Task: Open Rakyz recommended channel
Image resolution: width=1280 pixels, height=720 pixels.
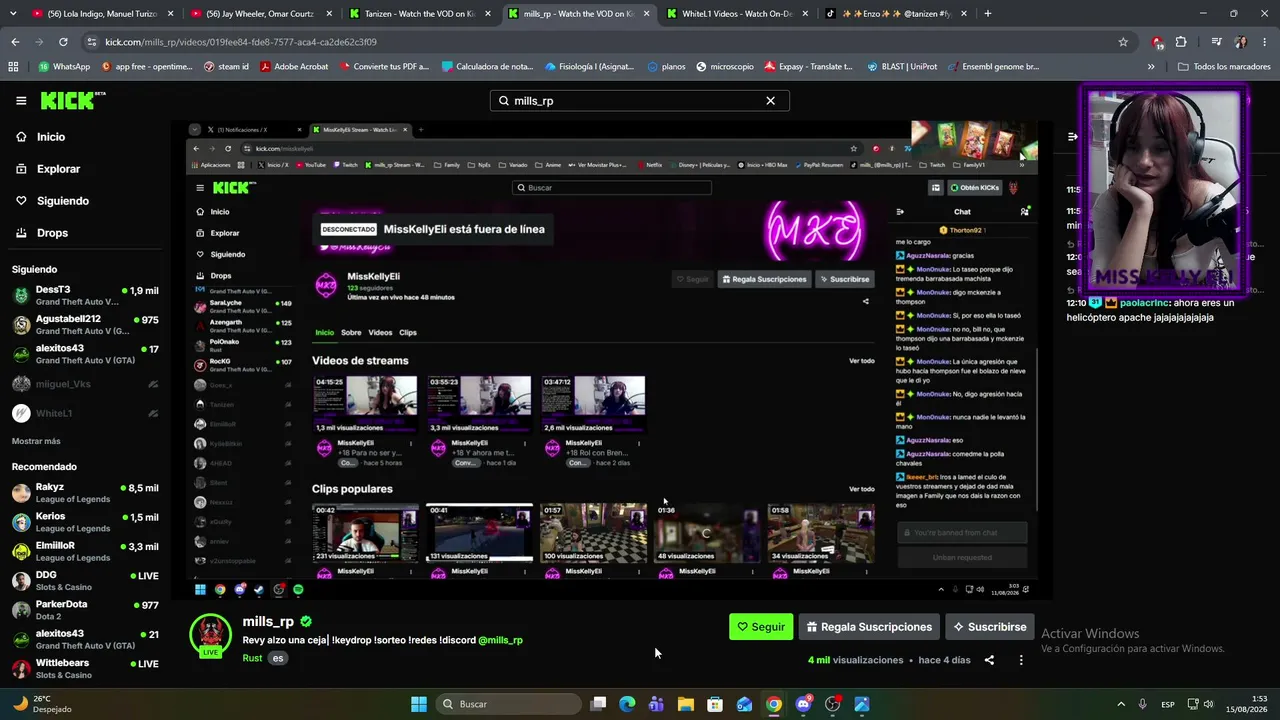Action: 85,493
